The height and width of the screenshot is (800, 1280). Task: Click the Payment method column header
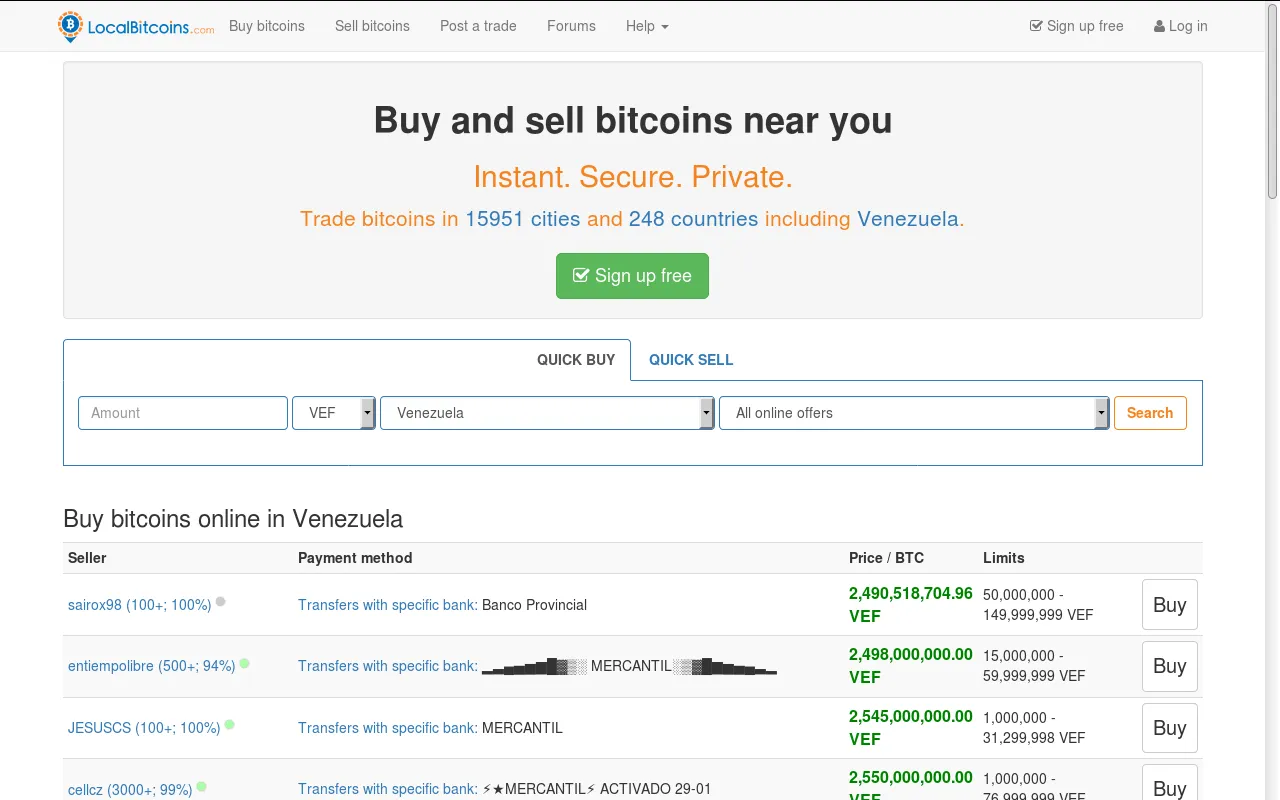(x=355, y=558)
